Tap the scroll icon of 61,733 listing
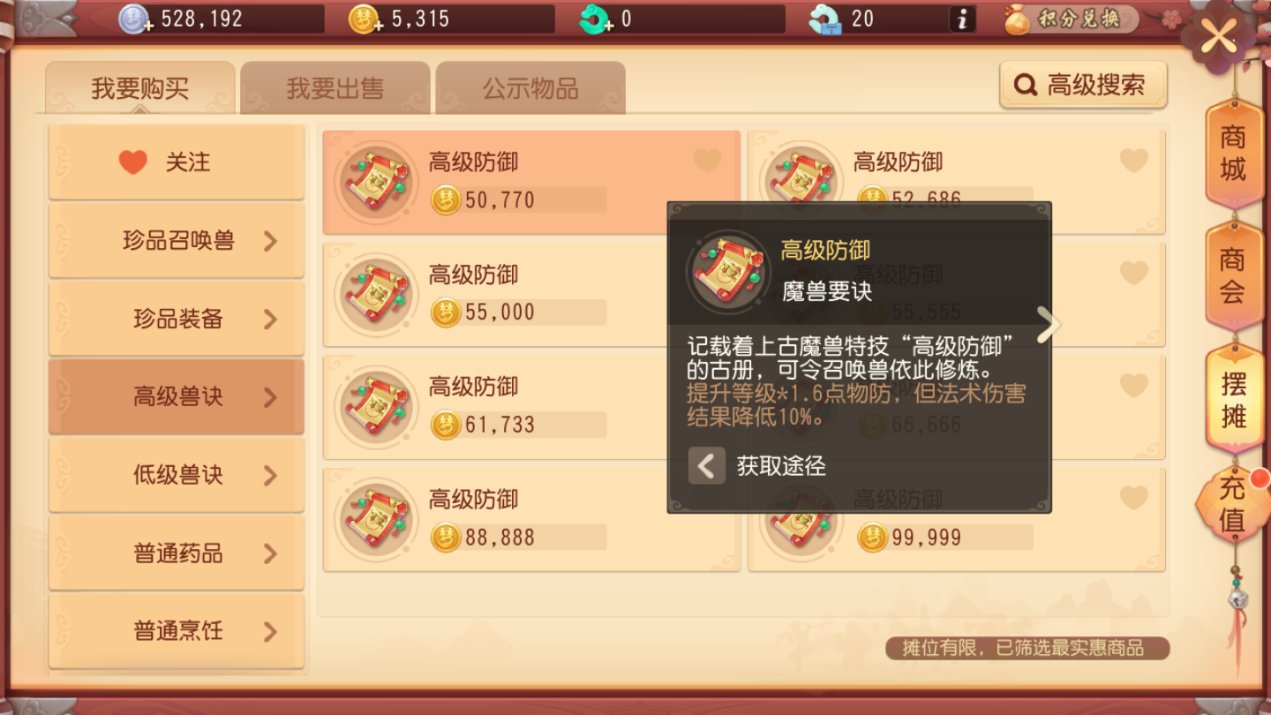Screen dimensions: 1271x715 pyautogui.click(x=376, y=406)
